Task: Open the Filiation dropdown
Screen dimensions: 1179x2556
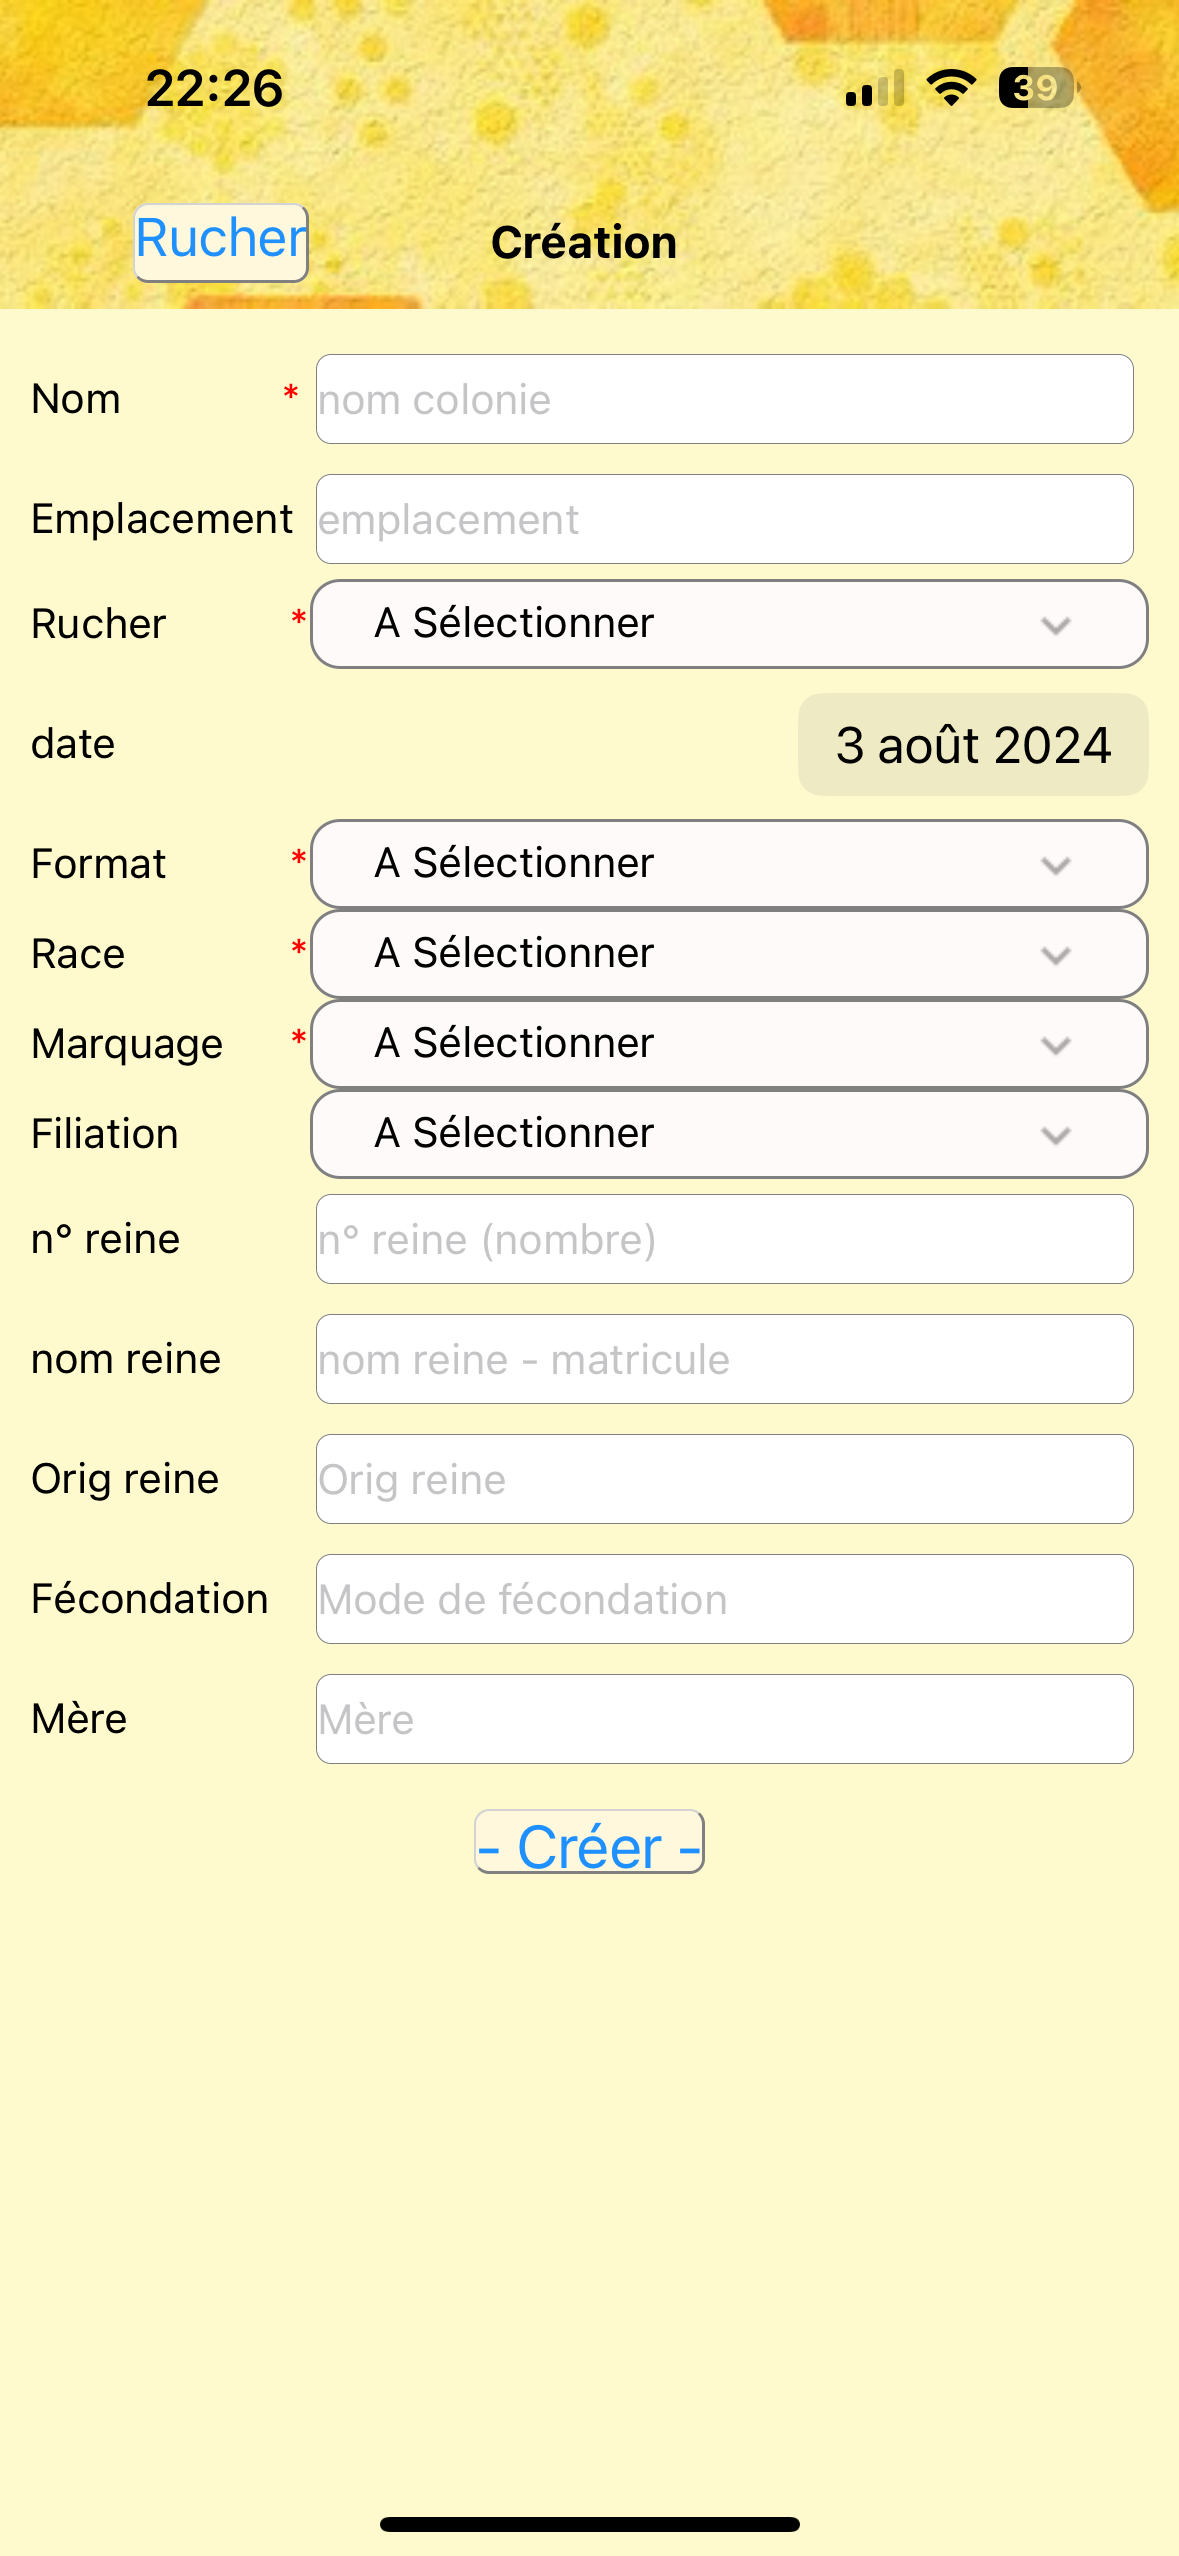Action: 728,1134
